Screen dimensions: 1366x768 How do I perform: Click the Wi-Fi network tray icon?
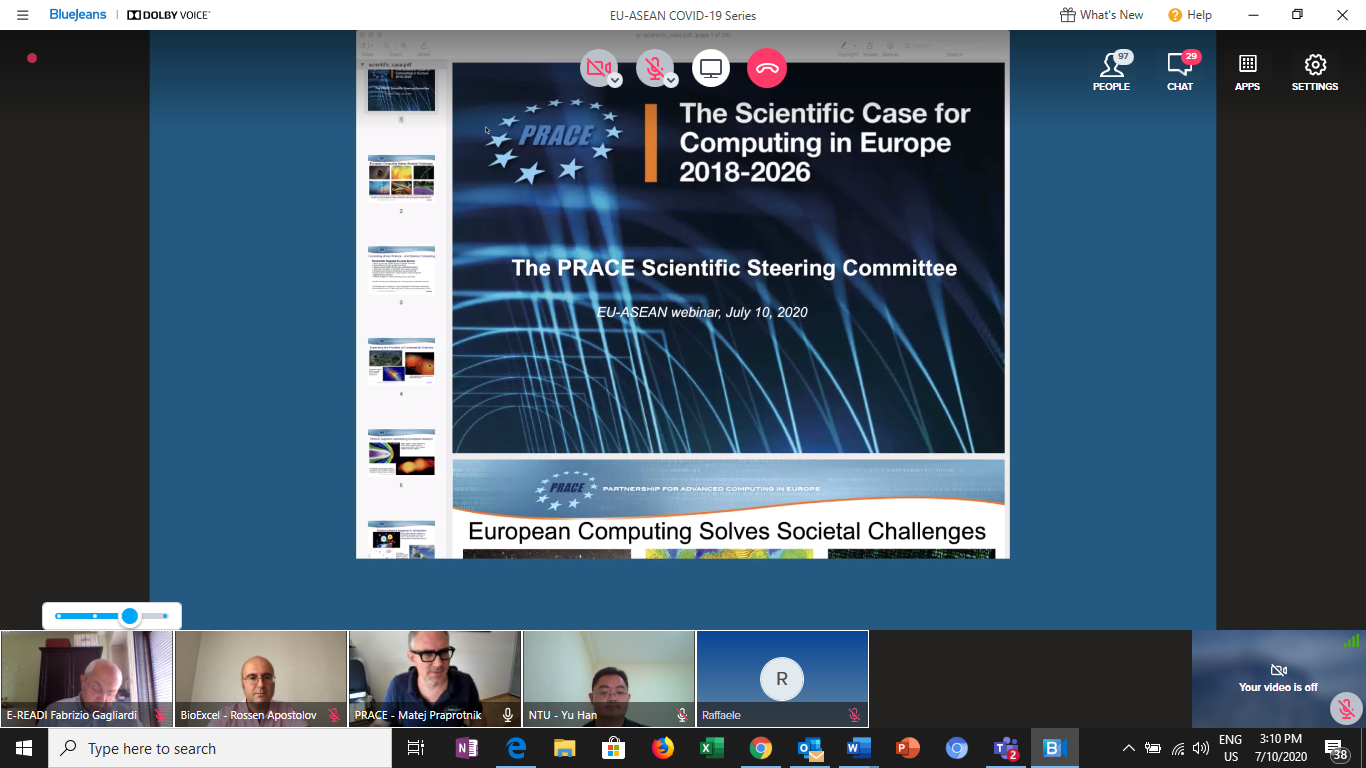1178,748
